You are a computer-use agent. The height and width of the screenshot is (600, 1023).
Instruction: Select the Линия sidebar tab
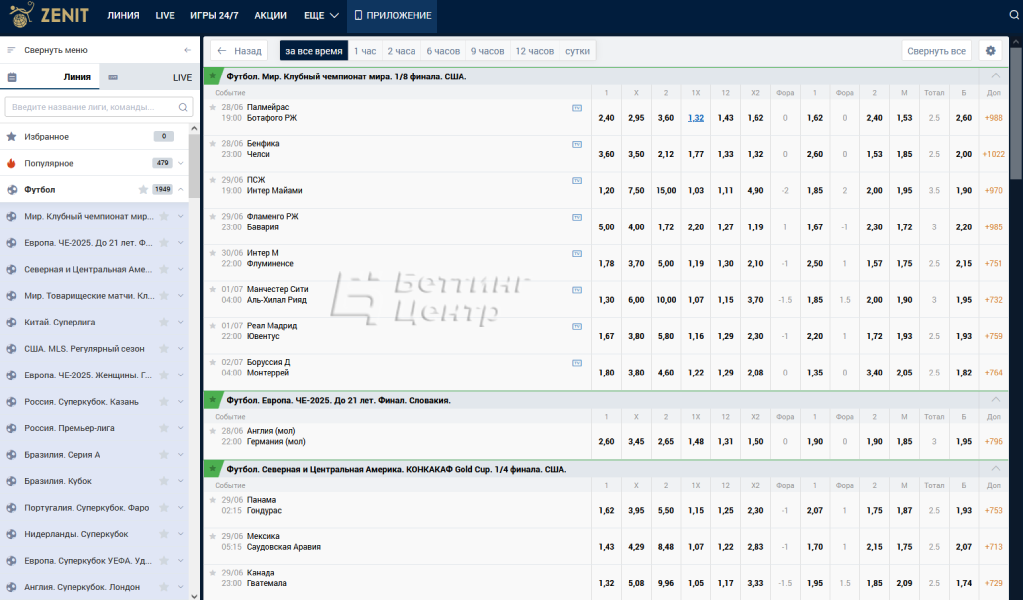(x=50, y=77)
